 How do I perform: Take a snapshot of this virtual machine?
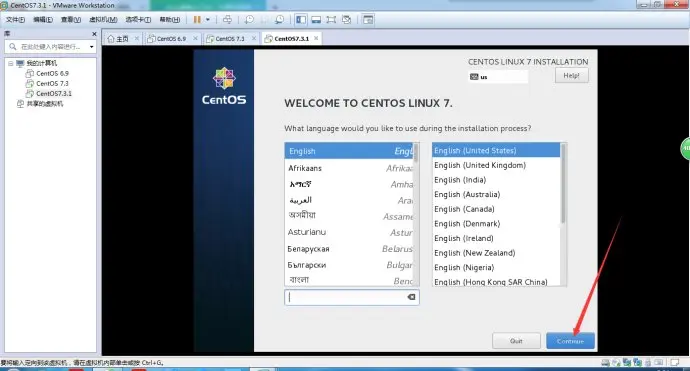pyautogui.click(x=249, y=19)
